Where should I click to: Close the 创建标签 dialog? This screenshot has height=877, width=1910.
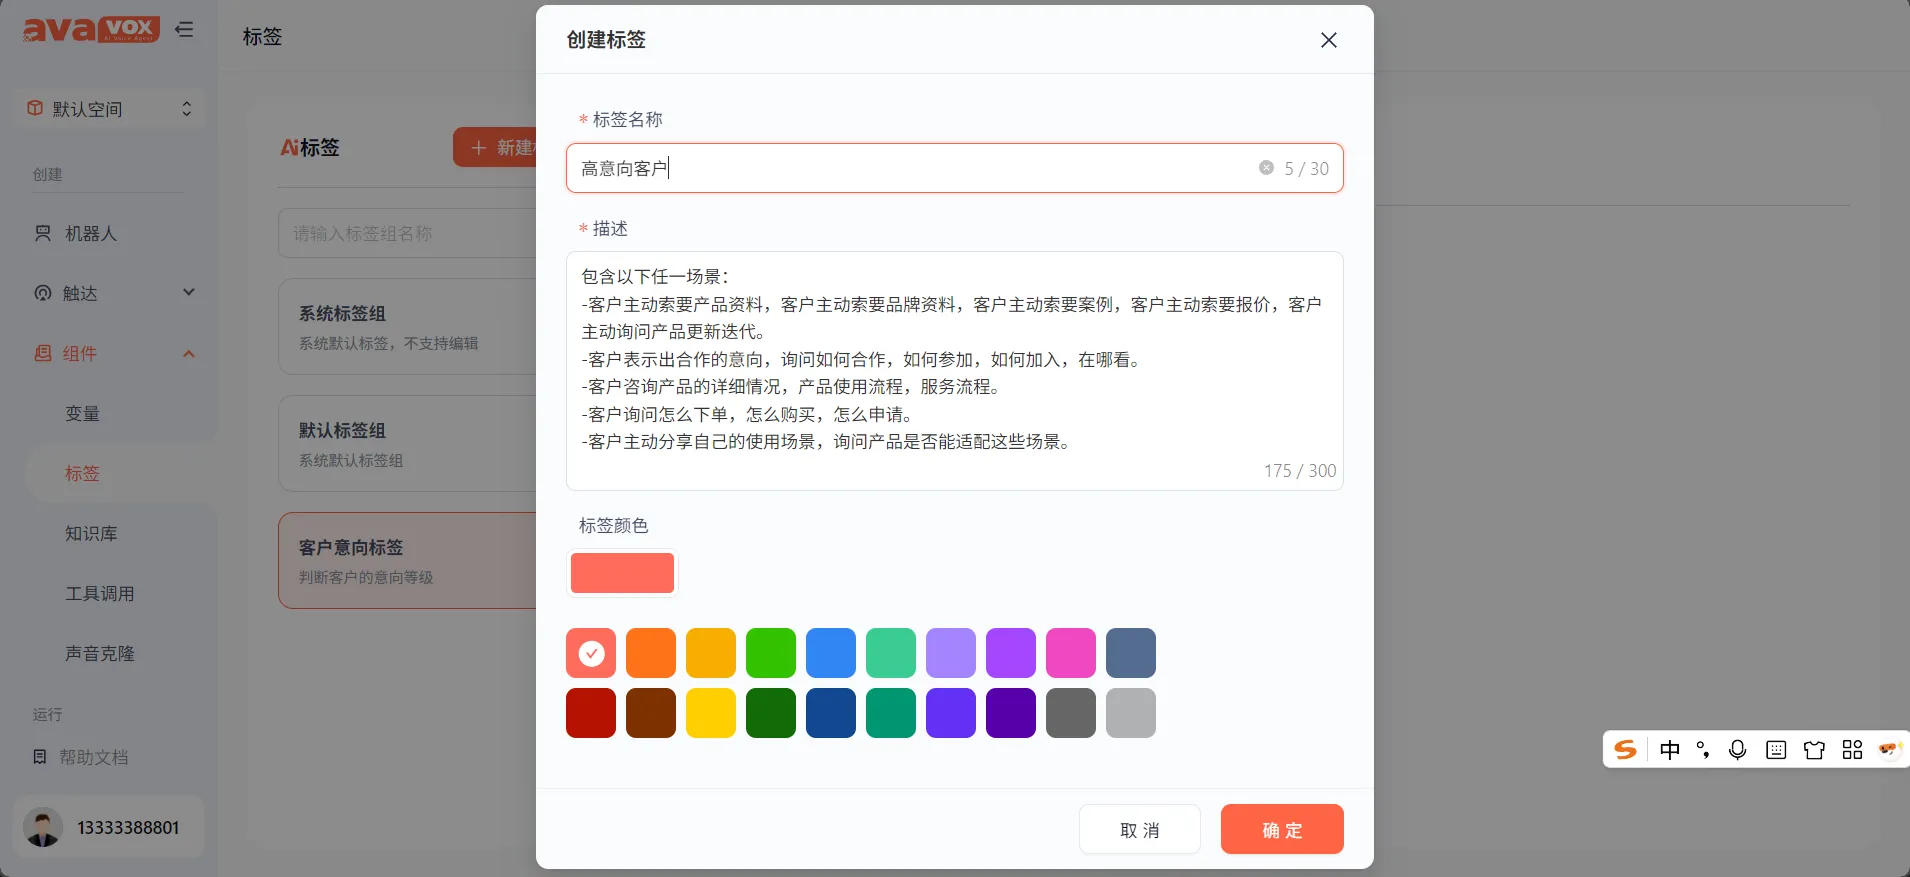(x=1328, y=40)
